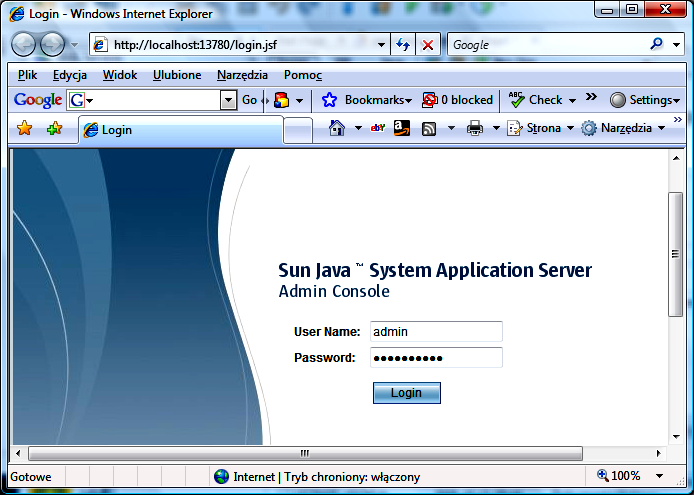Click the vertical scrollbar thumb
694x495 pixels.
pos(675,254)
